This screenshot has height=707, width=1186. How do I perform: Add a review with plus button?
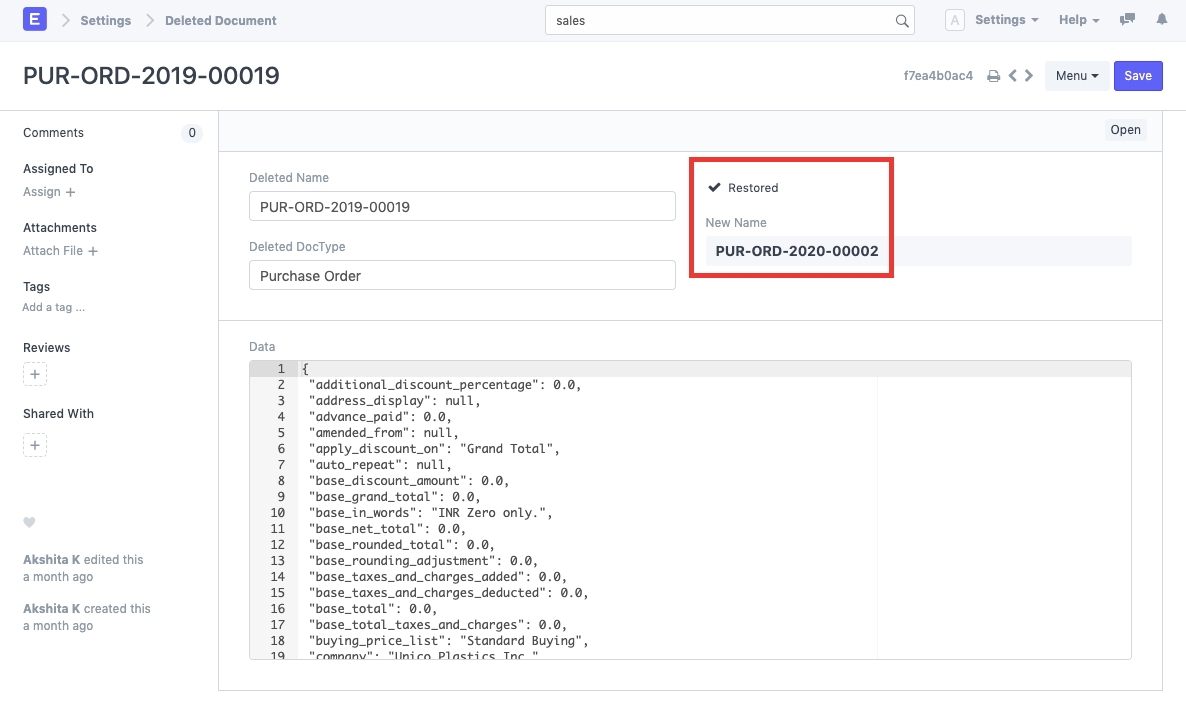pos(35,375)
